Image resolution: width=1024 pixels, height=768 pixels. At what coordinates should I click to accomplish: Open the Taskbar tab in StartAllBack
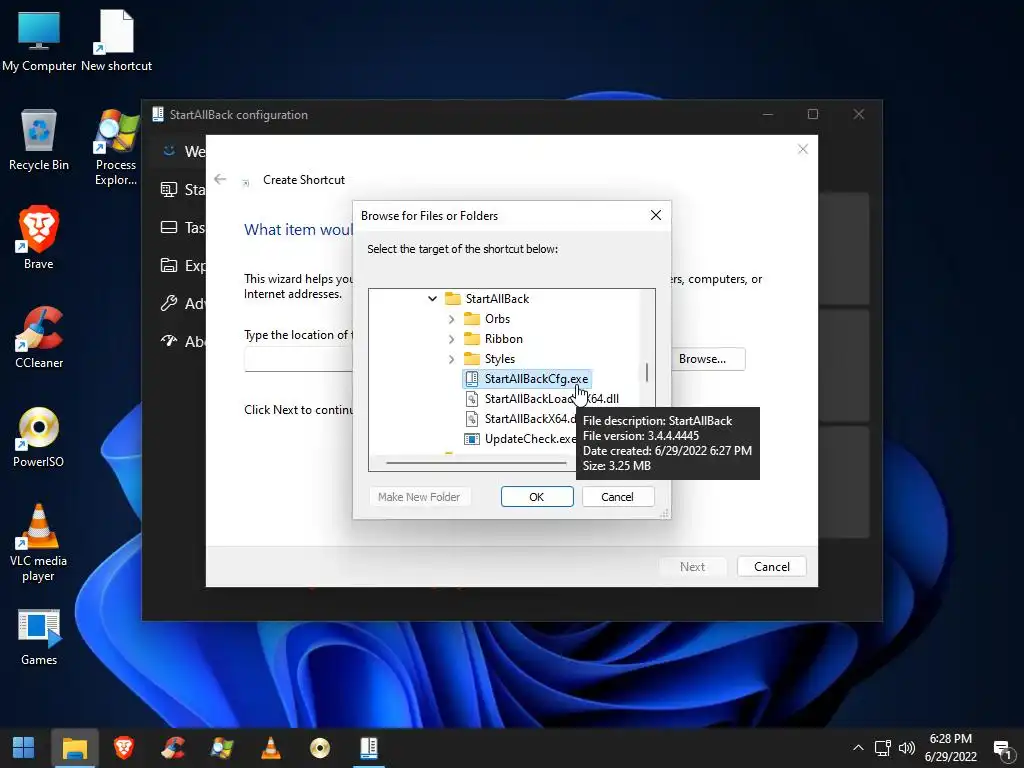click(183, 227)
